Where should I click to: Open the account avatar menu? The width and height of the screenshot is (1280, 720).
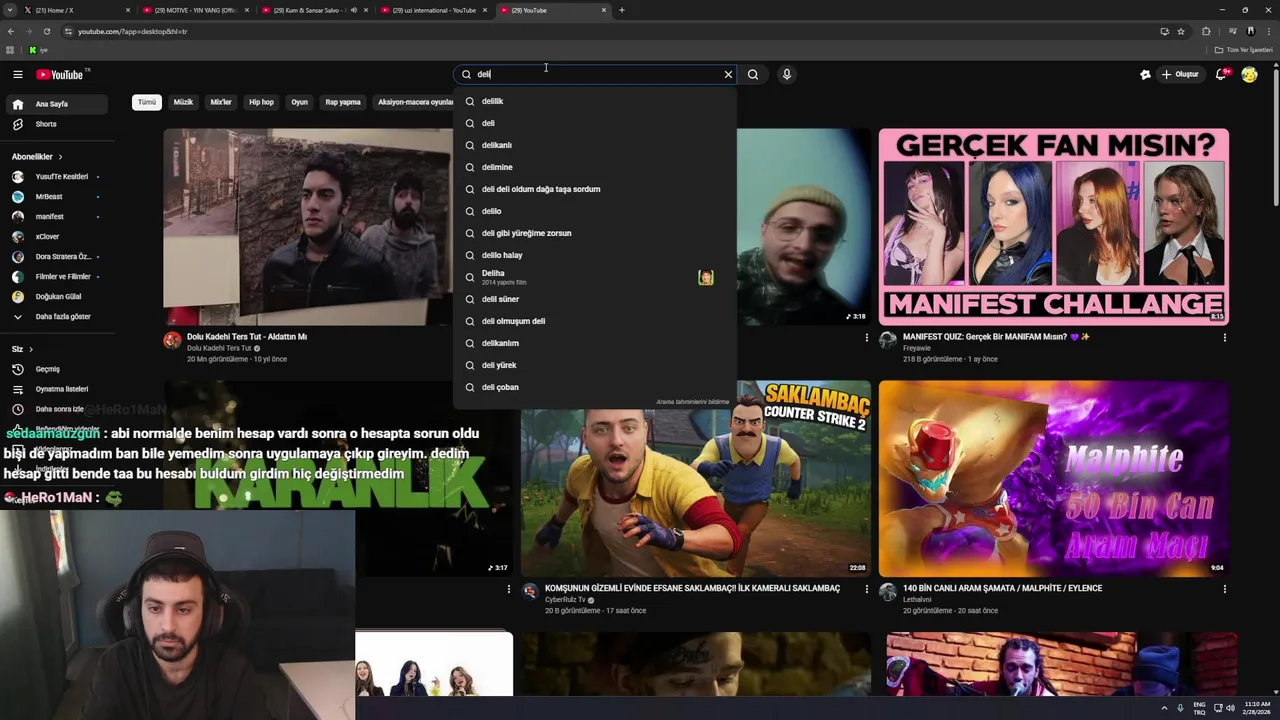coord(1249,74)
